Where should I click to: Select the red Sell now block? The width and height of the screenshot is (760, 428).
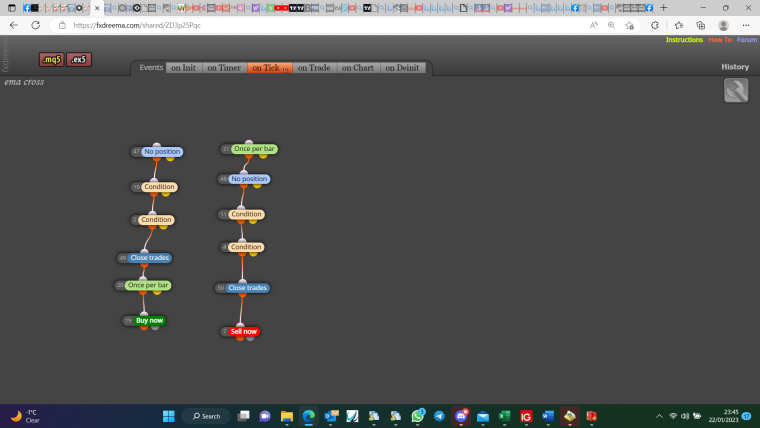pyautogui.click(x=243, y=332)
